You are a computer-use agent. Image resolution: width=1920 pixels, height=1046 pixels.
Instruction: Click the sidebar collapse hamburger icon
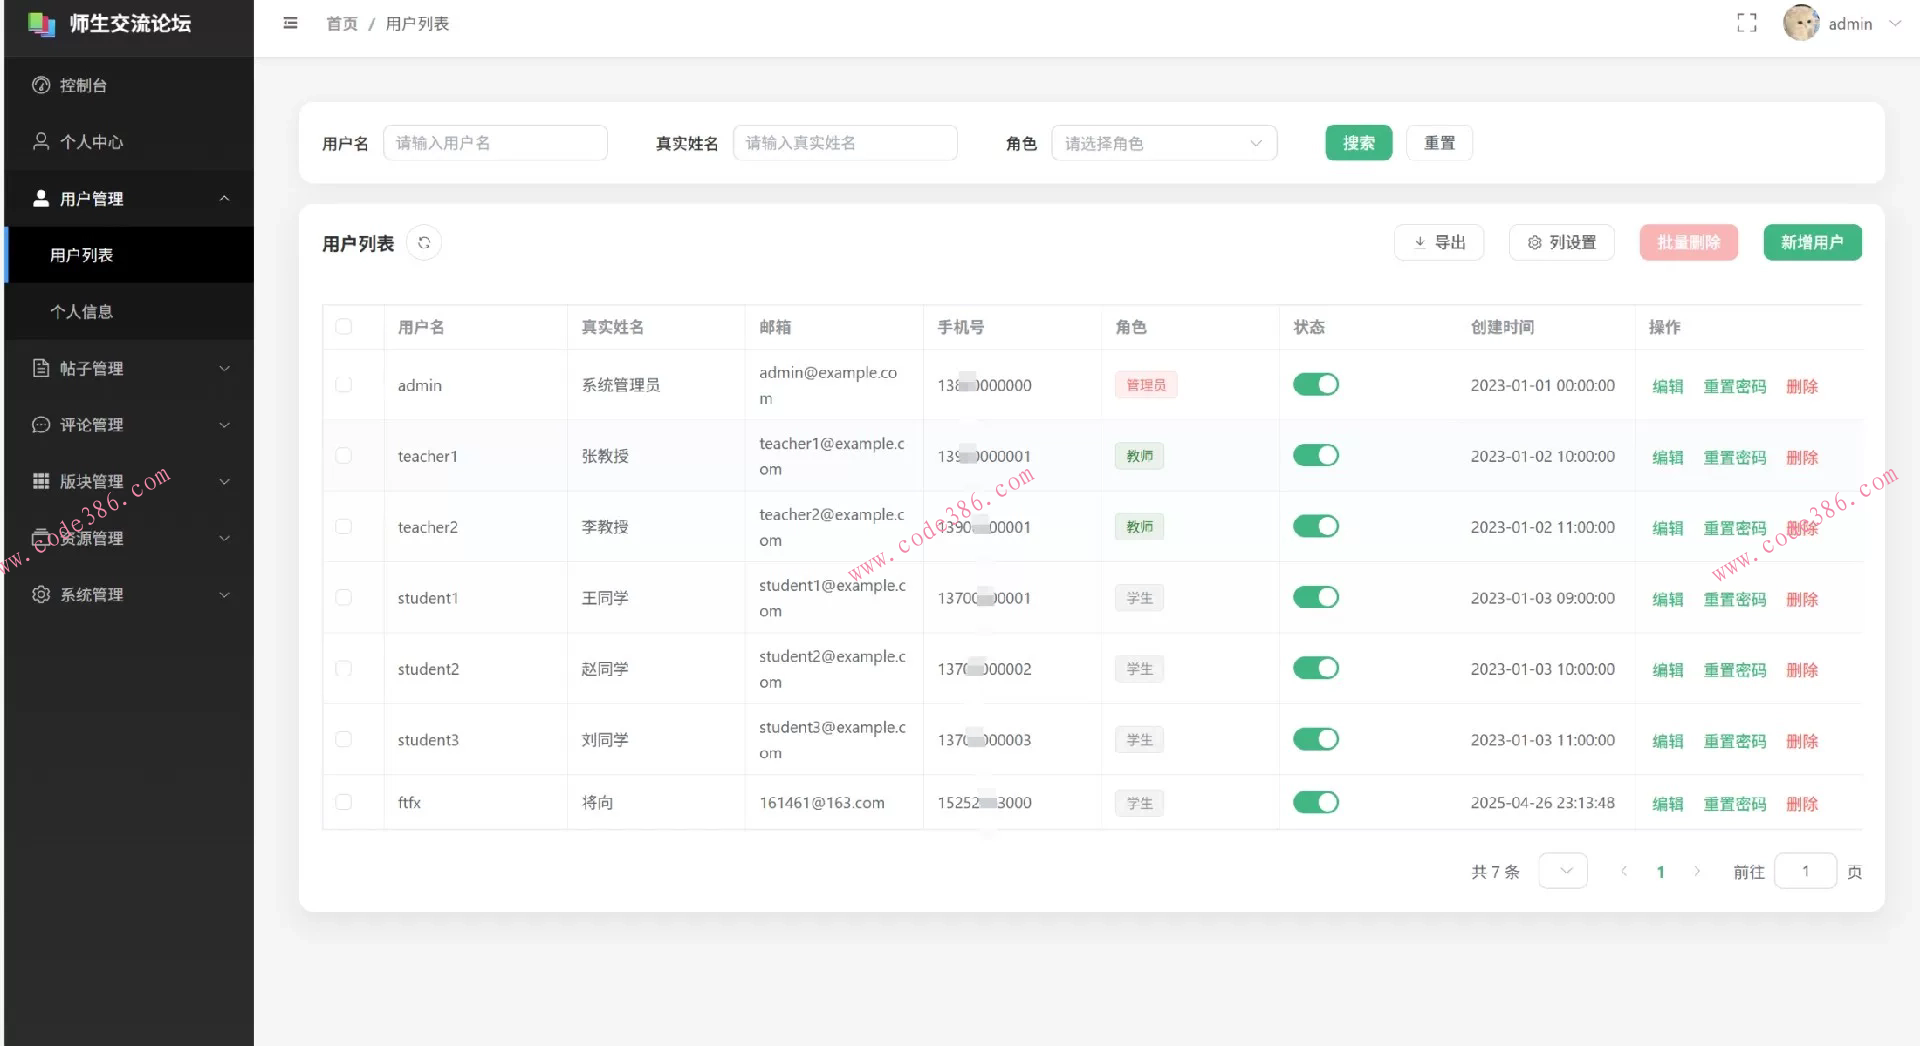pyautogui.click(x=290, y=23)
